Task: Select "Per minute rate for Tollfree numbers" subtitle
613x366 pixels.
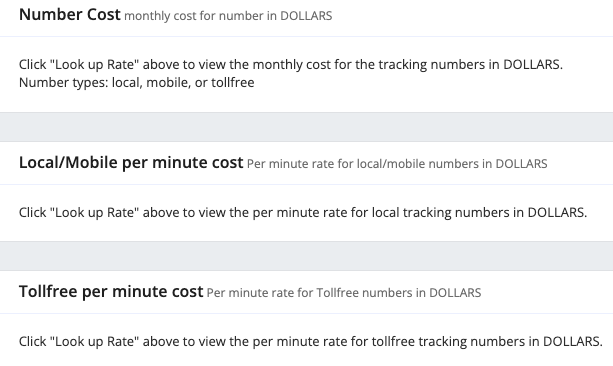Action: pyautogui.click(x=344, y=293)
